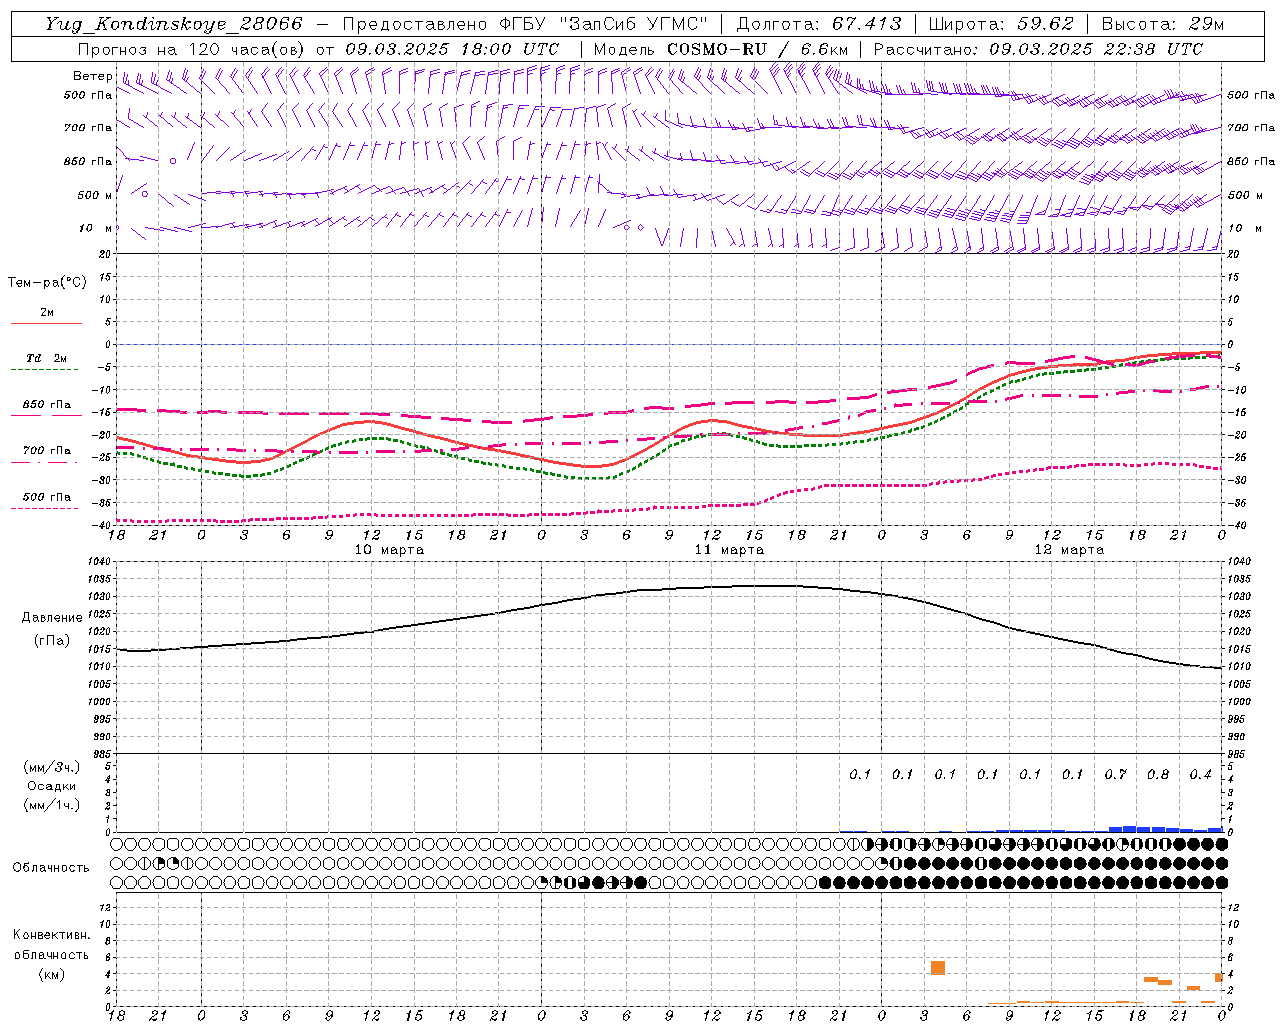Click the Осадки precipitation label

coord(52,786)
